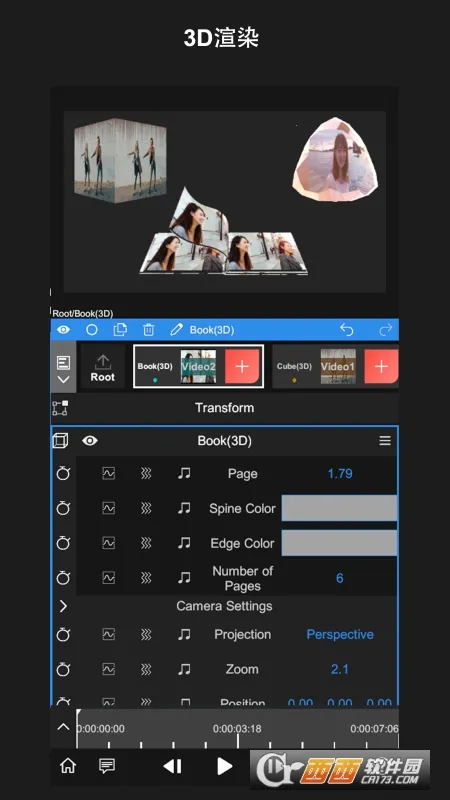Open the Transform section

coord(224,408)
